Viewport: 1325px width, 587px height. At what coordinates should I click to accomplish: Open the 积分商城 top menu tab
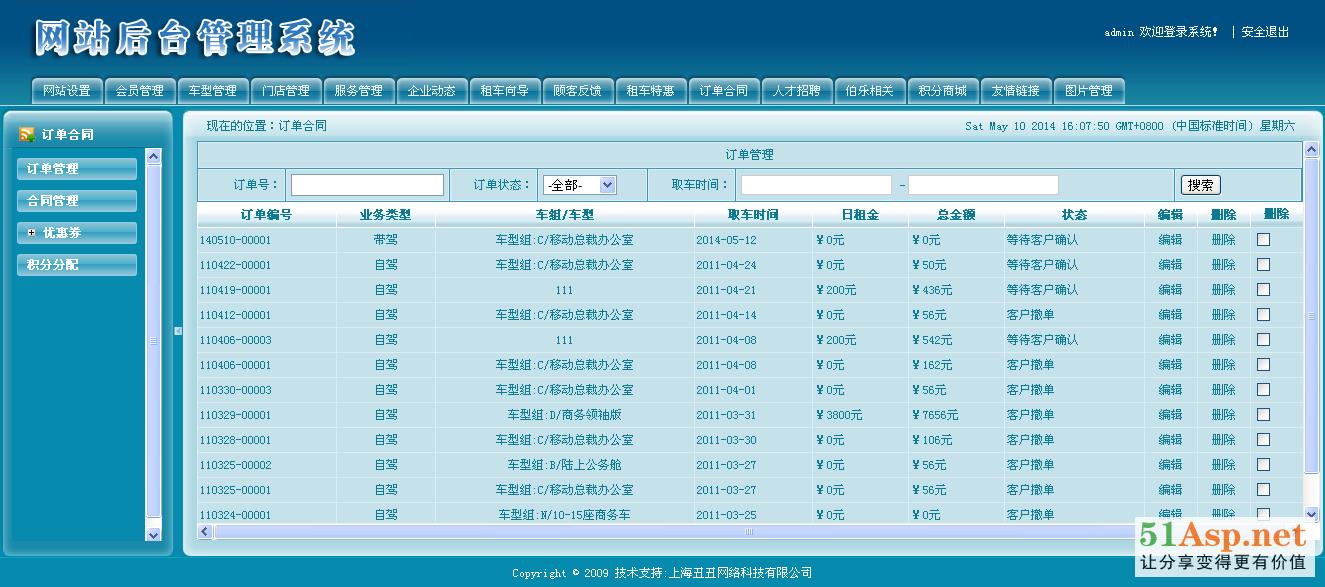coord(942,91)
